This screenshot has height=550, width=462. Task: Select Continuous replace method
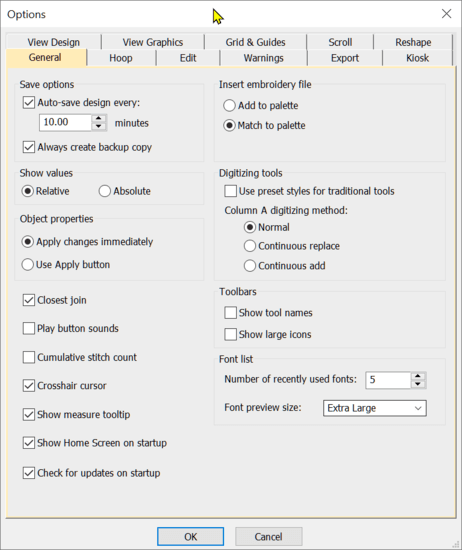249,246
